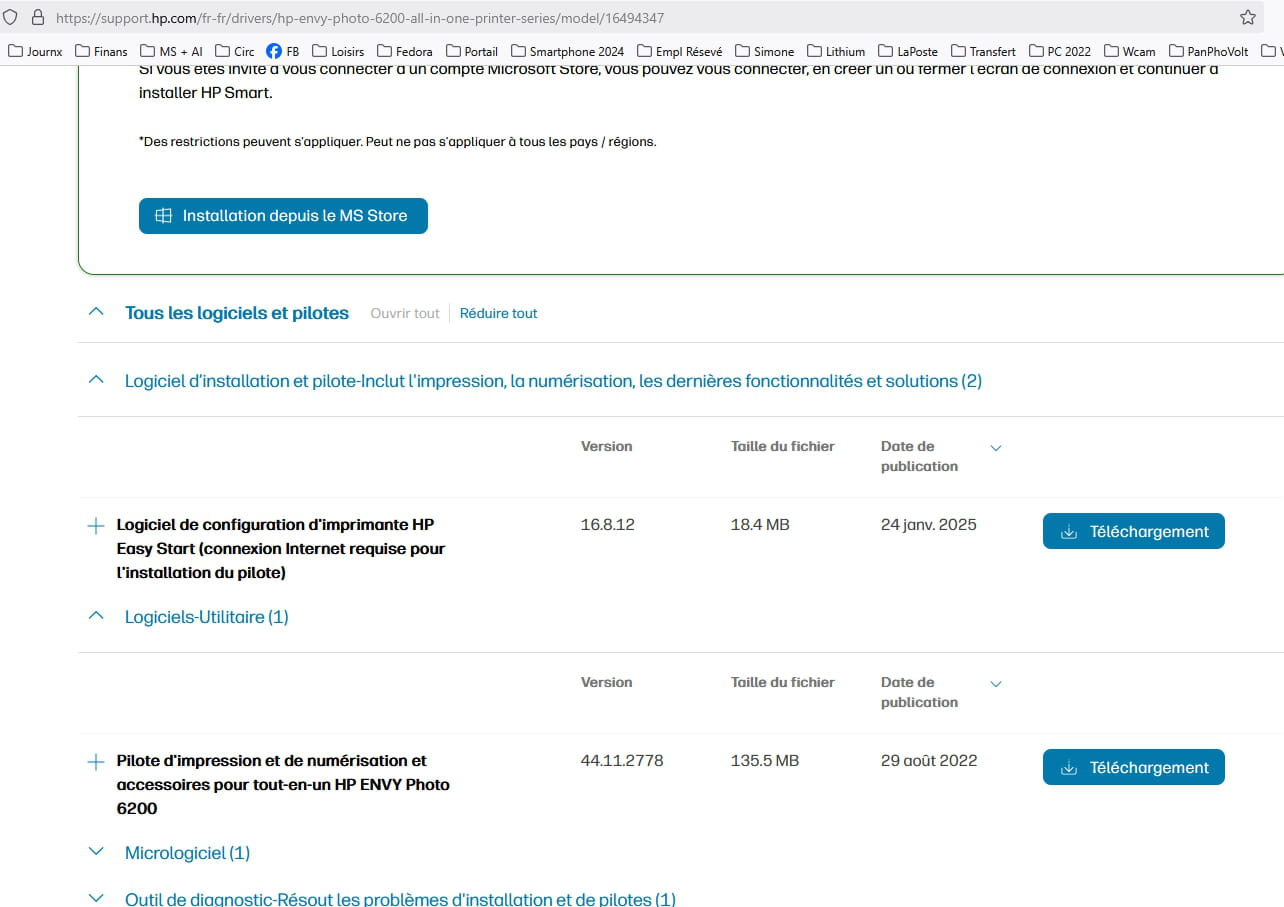Open the Circ bookmarks folder
Screen dimensions: 1284x907
pyautogui.click(x=234, y=51)
